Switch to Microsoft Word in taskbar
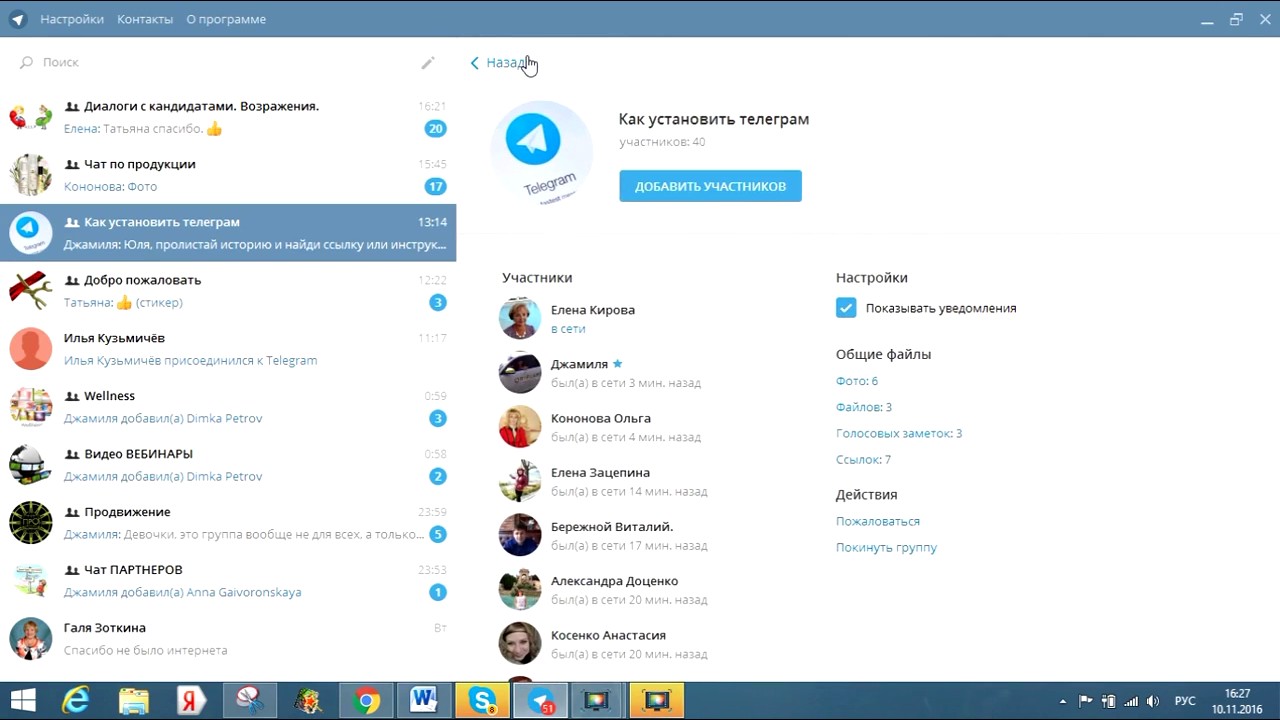This screenshot has height=720, width=1280. coord(424,701)
